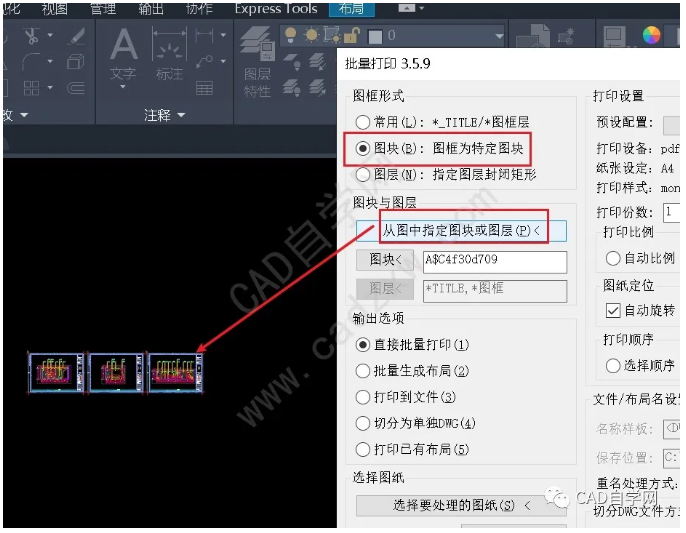Expand the 注释 panel
Viewport: 686px width, 533px height.
click(164, 115)
